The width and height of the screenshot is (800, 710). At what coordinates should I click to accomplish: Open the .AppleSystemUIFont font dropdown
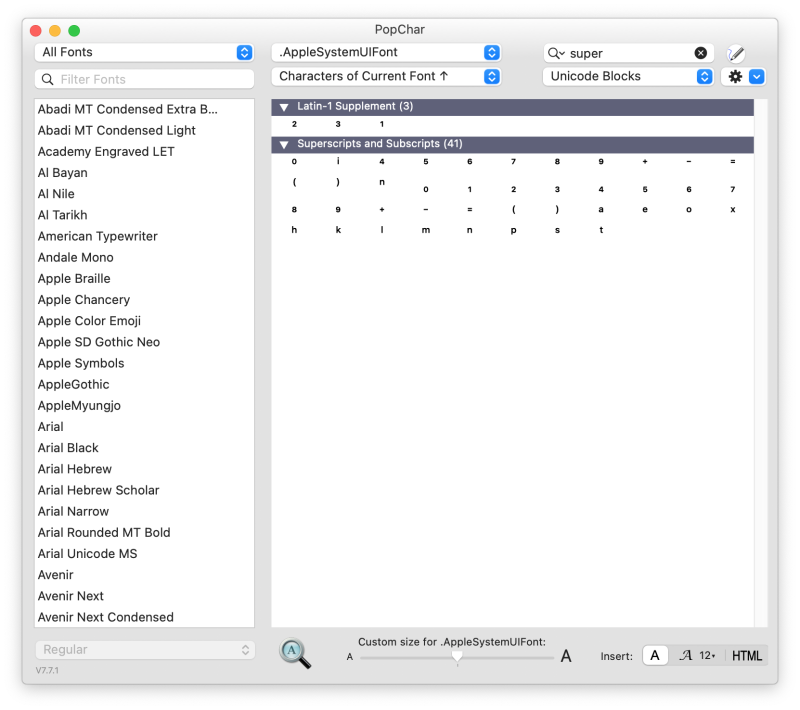tap(386, 52)
